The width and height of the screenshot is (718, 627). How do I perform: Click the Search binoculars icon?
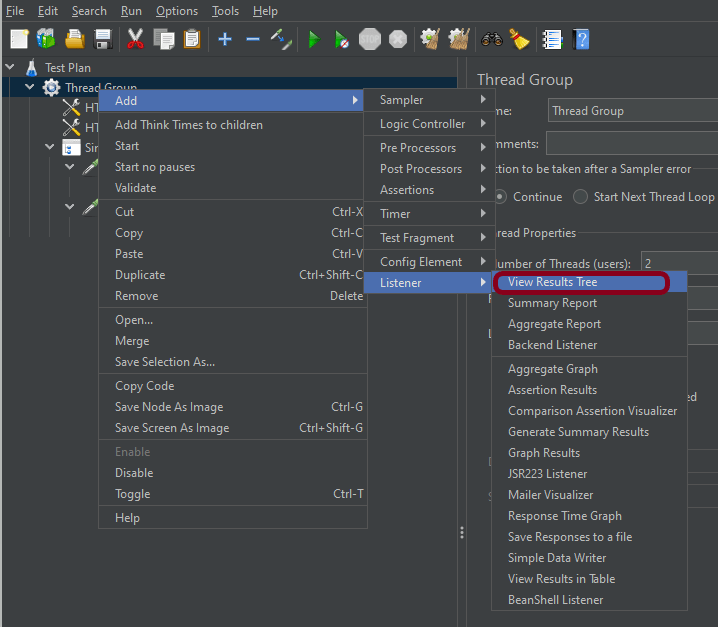point(491,40)
